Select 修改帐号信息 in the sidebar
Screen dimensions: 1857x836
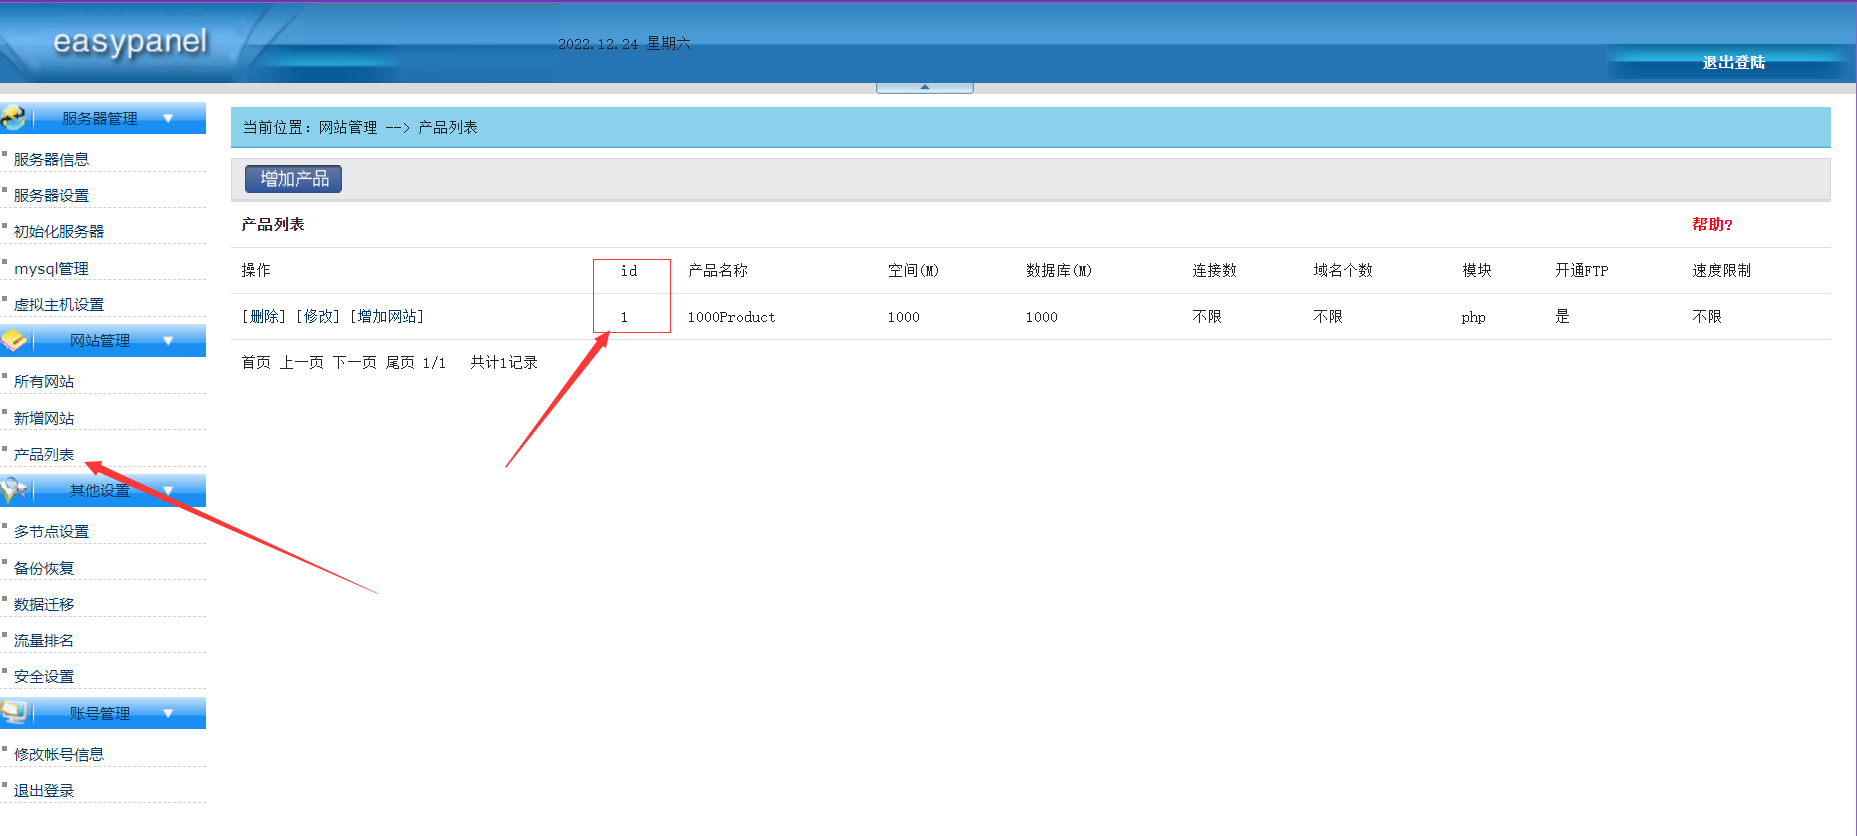[x=59, y=755]
